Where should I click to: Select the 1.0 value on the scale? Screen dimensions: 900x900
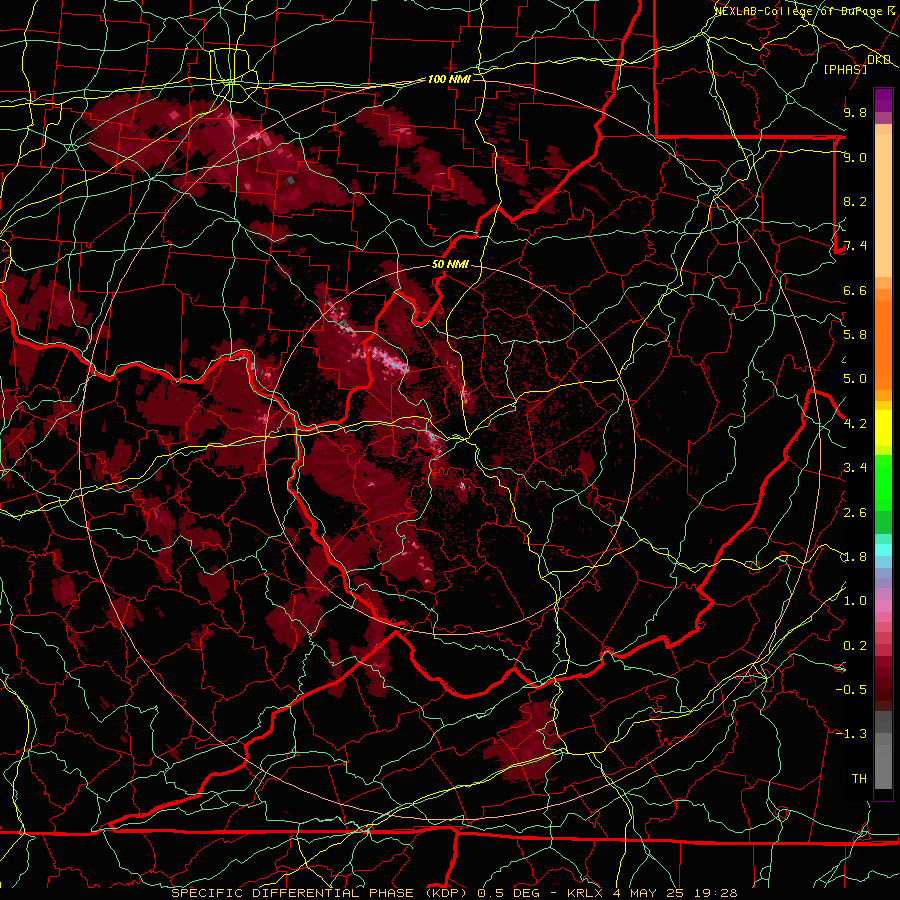pyautogui.click(x=855, y=601)
